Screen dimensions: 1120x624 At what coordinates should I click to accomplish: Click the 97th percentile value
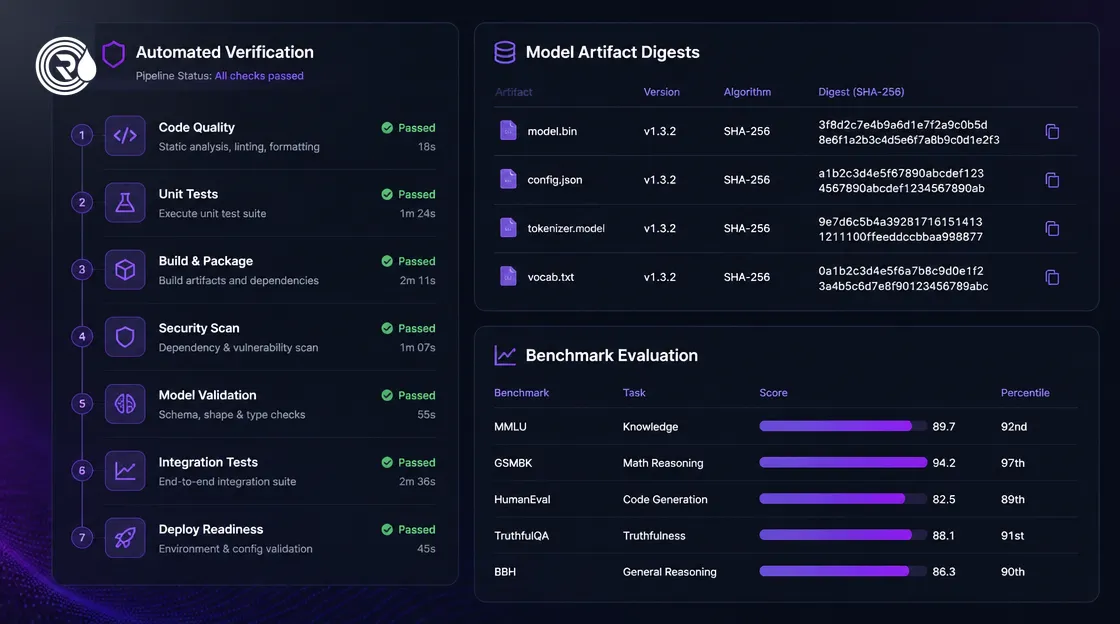1013,463
